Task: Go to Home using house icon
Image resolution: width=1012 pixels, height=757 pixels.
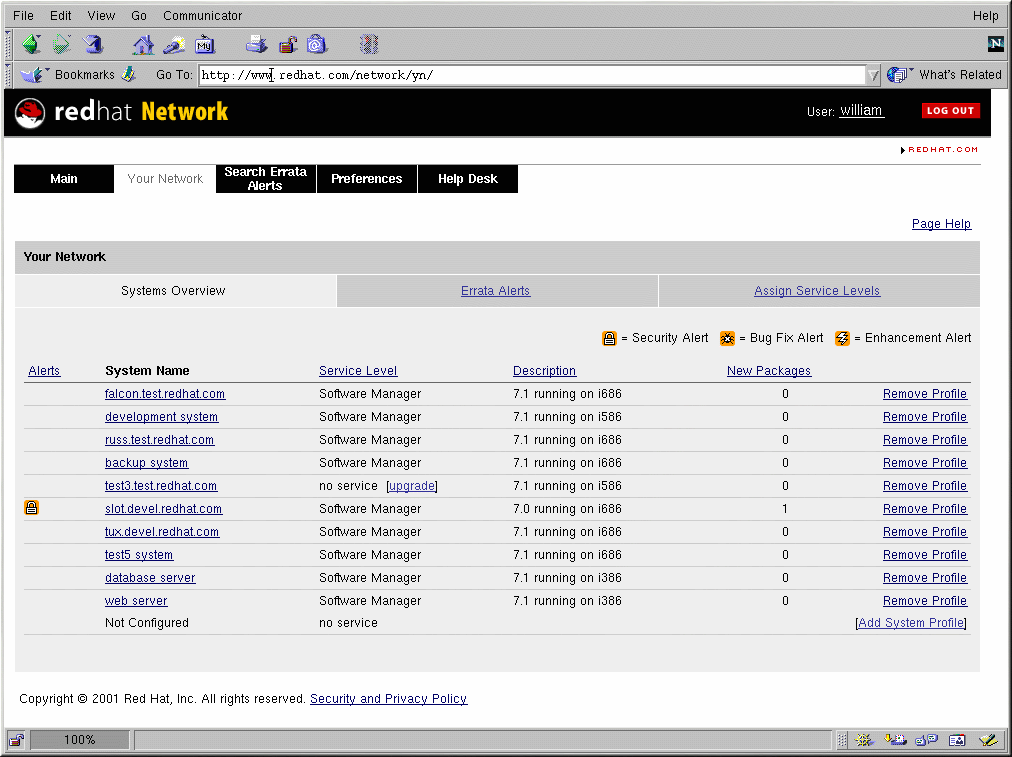Action: [144, 44]
